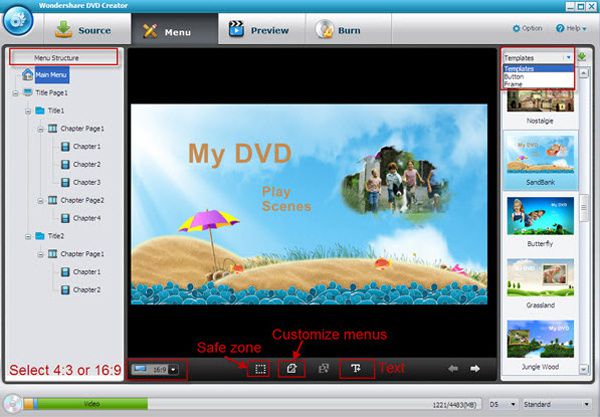The image size is (600, 417).
Task: Click the download templates green arrow icon
Action: tap(582, 57)
